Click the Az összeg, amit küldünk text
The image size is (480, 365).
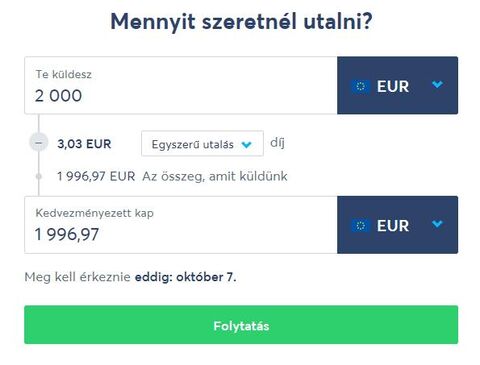pyautogui.click(x=215, y=176)
